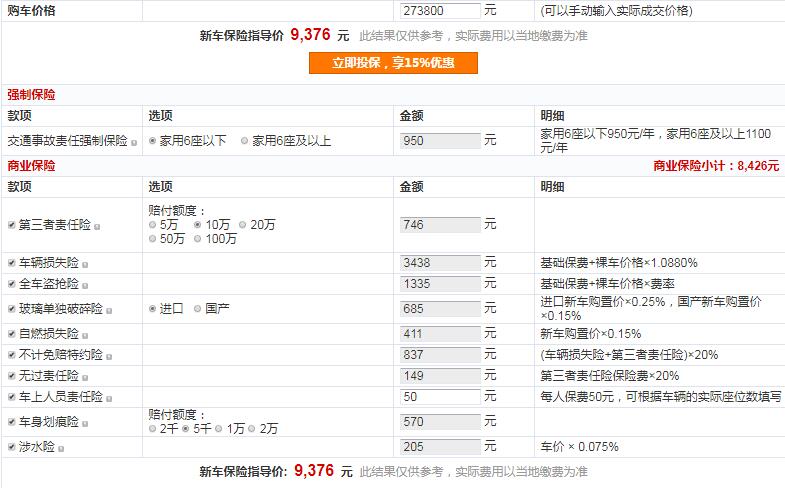Click the info icon beside 车上人员责任险
The image size is (785, 488).
pyautogui.click(x=109, y=399)
